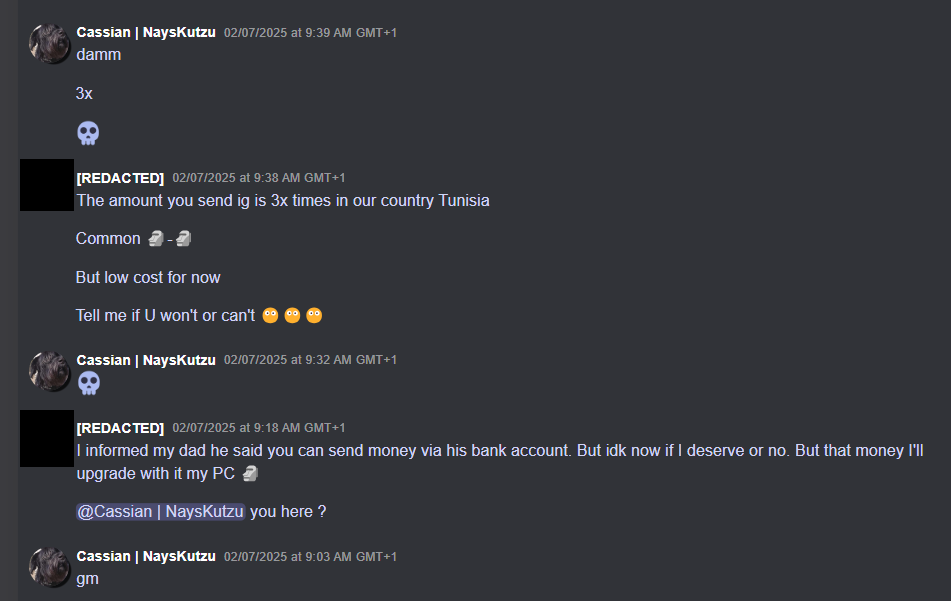Click the Cassian | NaysKutzu username above "damm"

tap(146, 33)
